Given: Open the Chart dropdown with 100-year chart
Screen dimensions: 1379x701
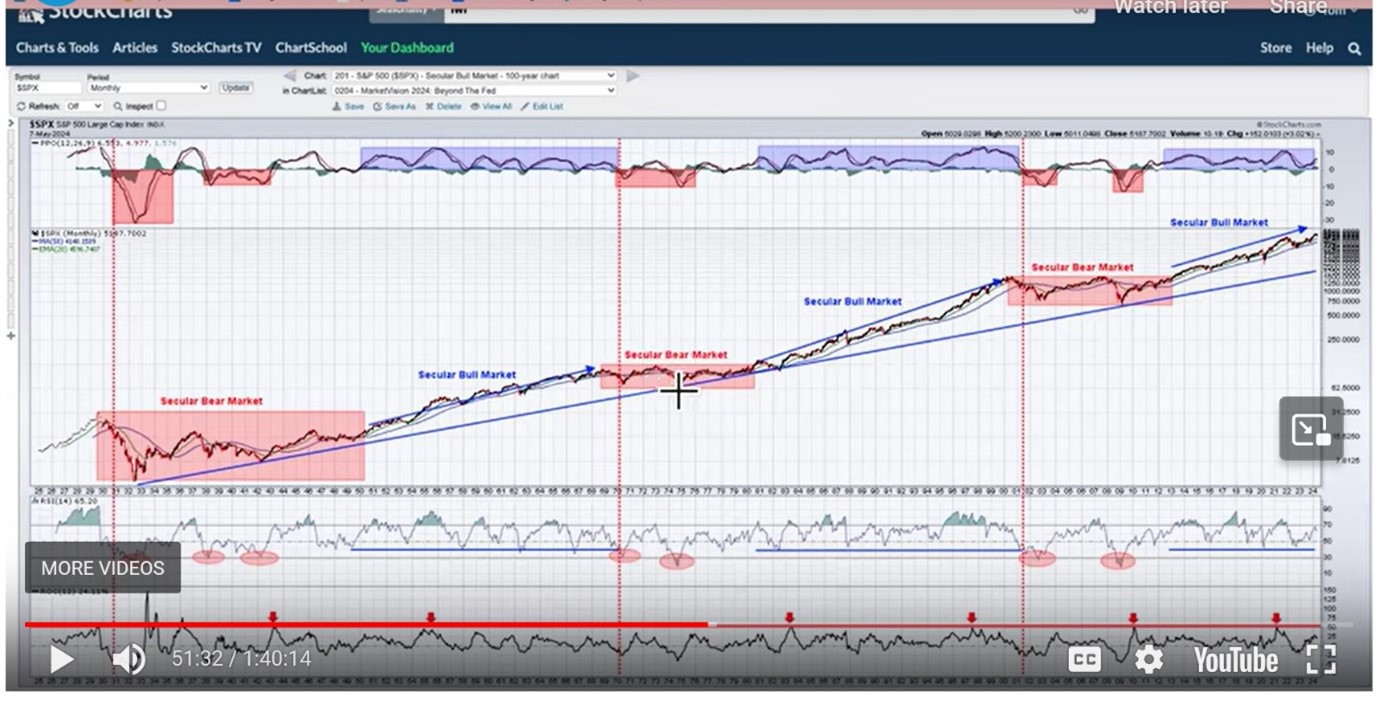Looking at the screenshot, I should click(x=474, y=76).
